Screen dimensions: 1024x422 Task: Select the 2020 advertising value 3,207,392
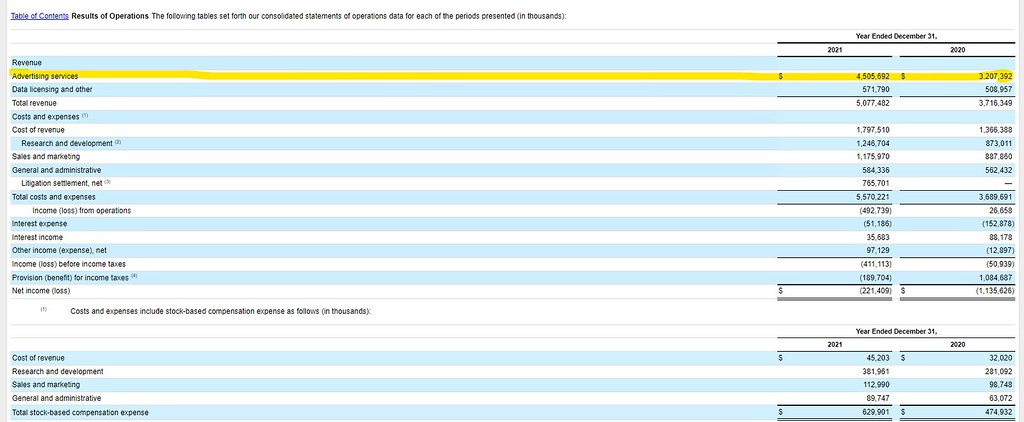991,76
